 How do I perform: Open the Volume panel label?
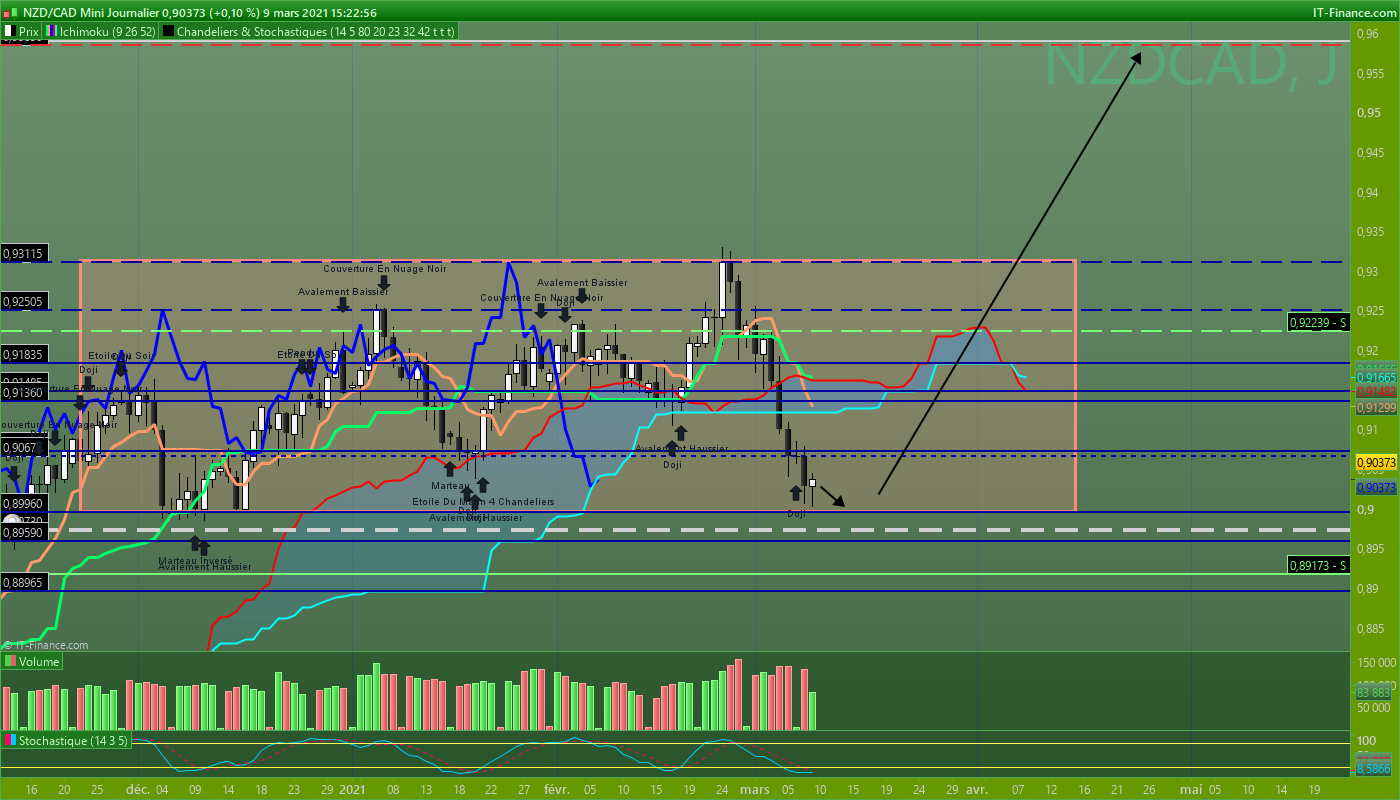click(39, 661)
